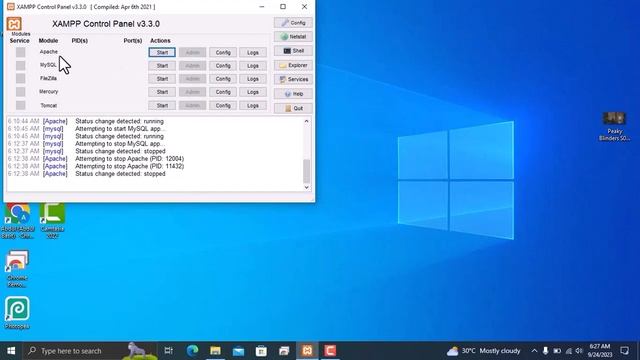Viewport: 640px width, 360px height.
Task: View Logs for Mercury
Action: 253,92
